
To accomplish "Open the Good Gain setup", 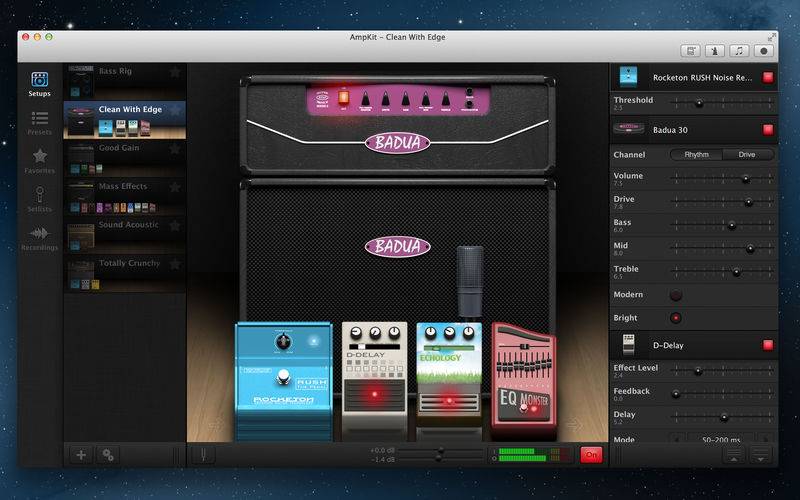I will pos(124,158).
